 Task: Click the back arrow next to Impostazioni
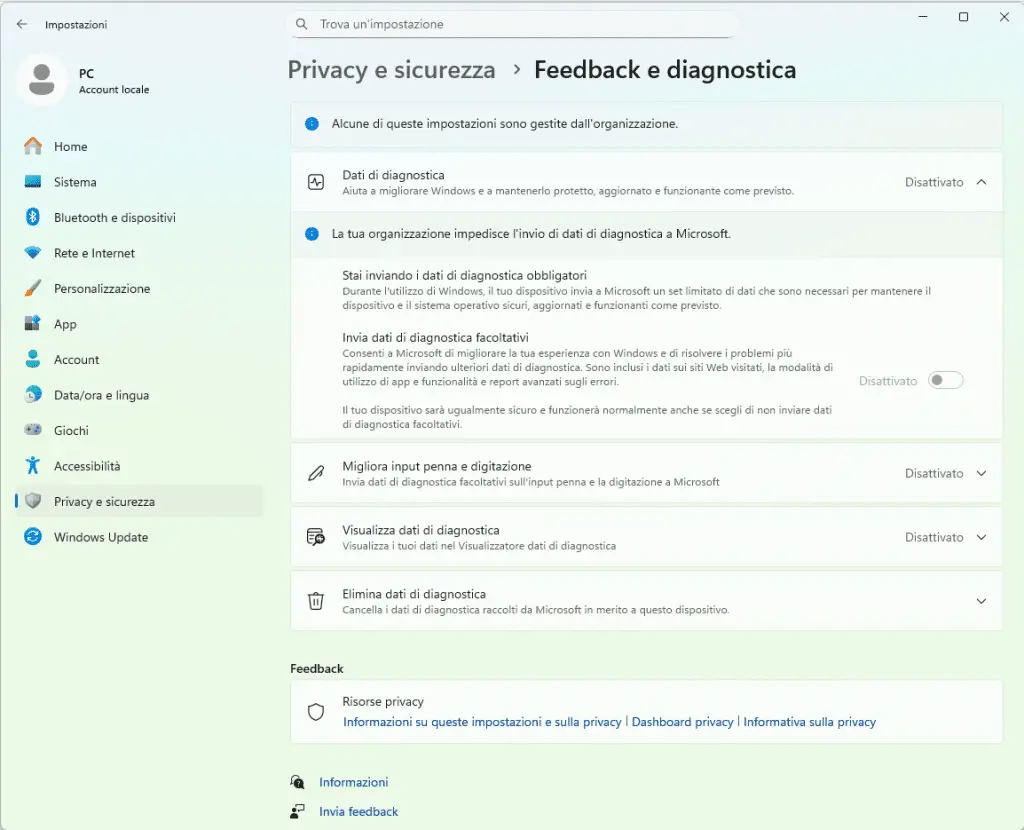(22, 24)
